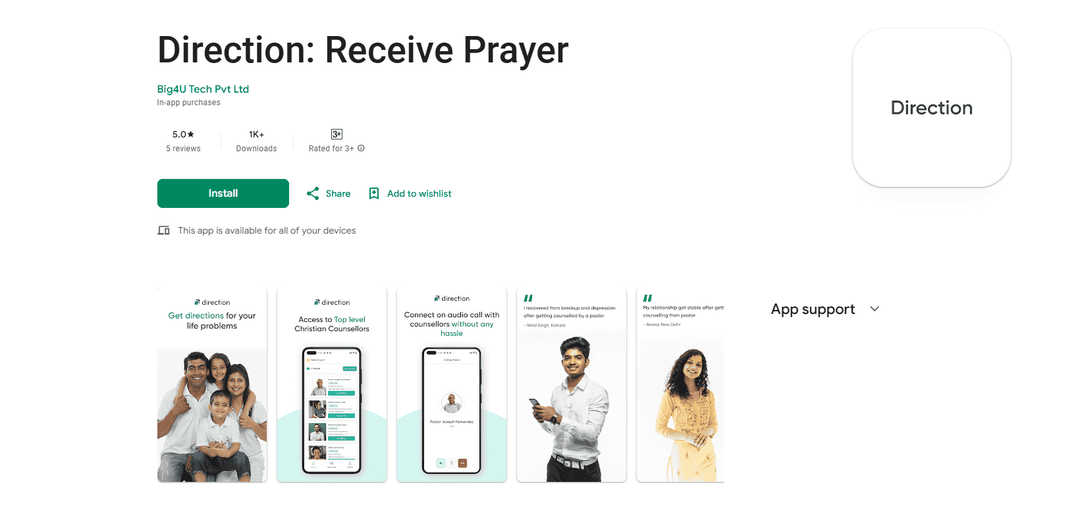Click Add to wishlist label
1080x512 pixels.
click(x=419, y=194)
